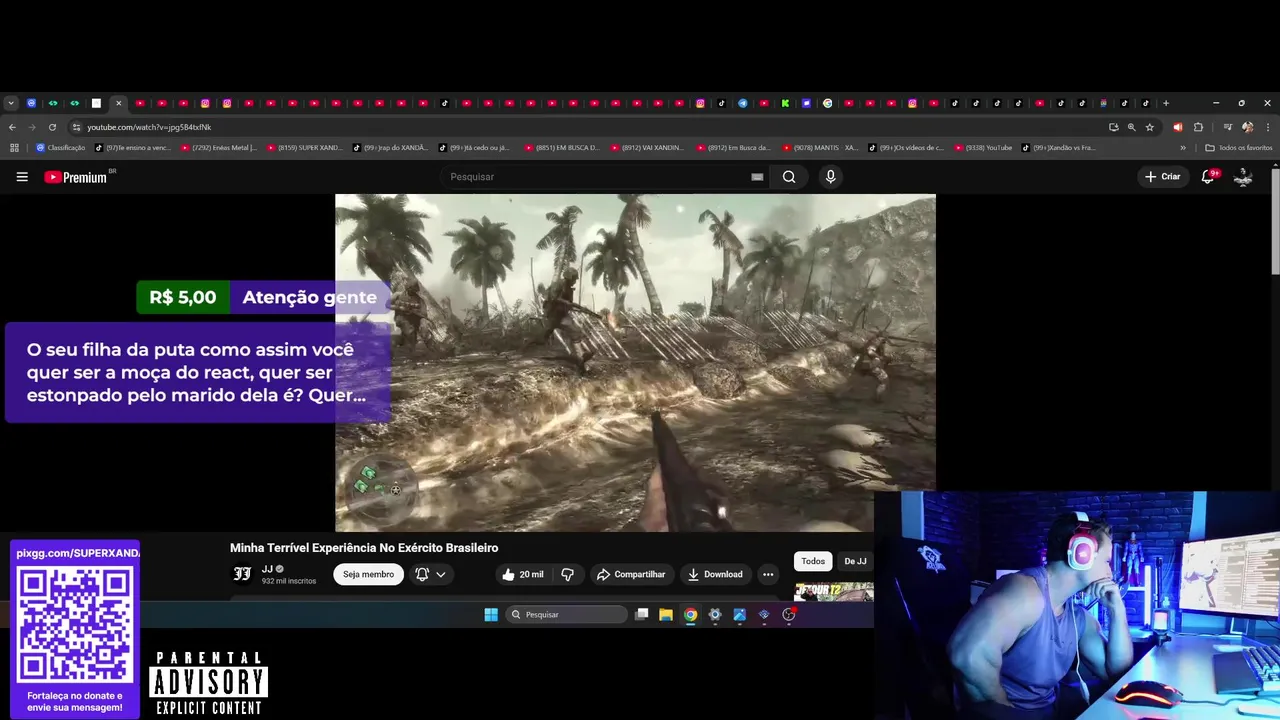Click the Download button under video

point(714,574)
